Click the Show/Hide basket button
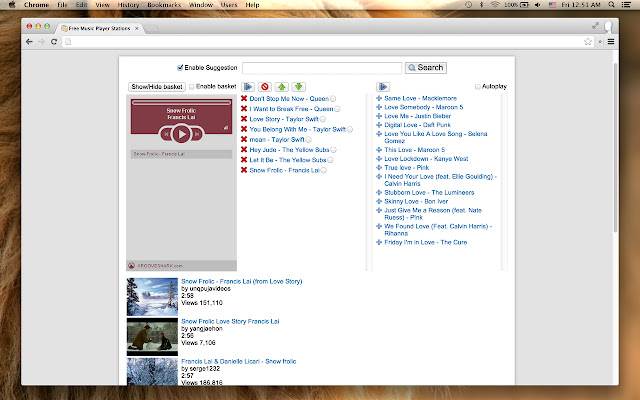Screen dimensions: 640x400 157,87
